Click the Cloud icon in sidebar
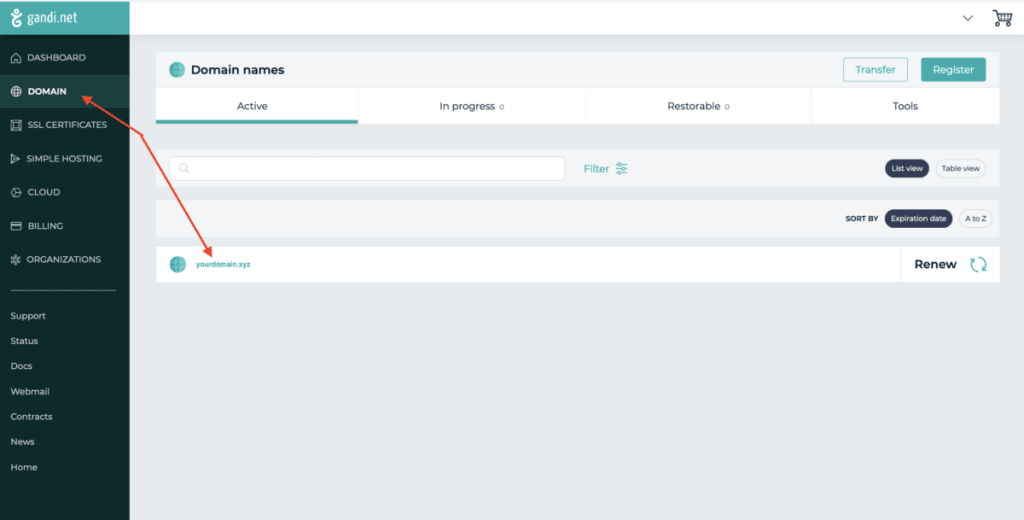The height and width of the screenshot is (520, 1024). point(16,193)
